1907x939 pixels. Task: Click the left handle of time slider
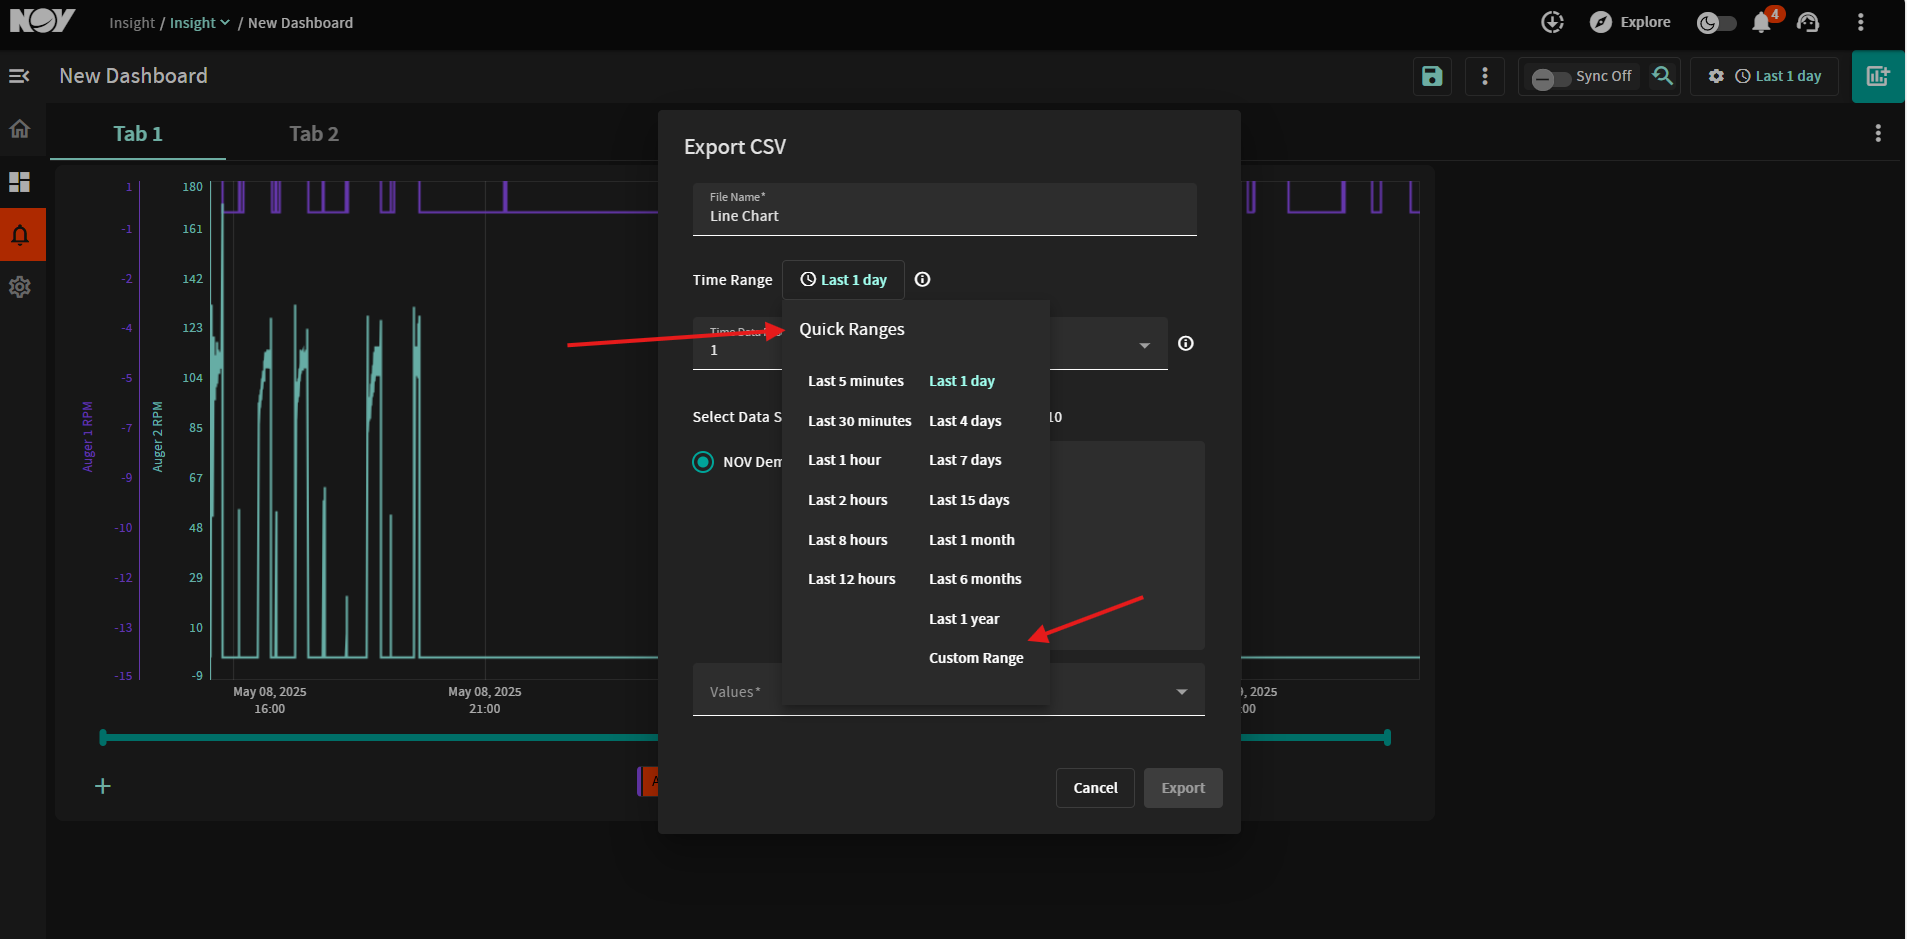click(103, 738)
